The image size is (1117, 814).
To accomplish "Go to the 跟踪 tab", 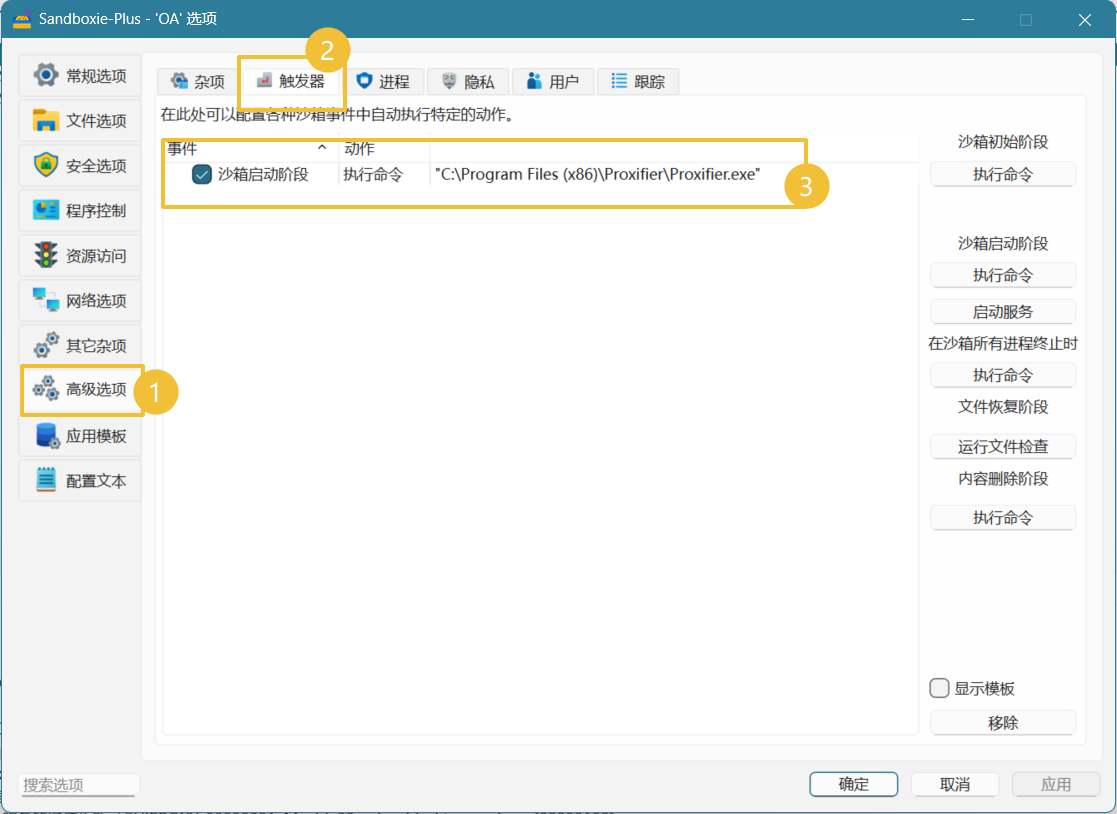I will (x=638, y=82).
